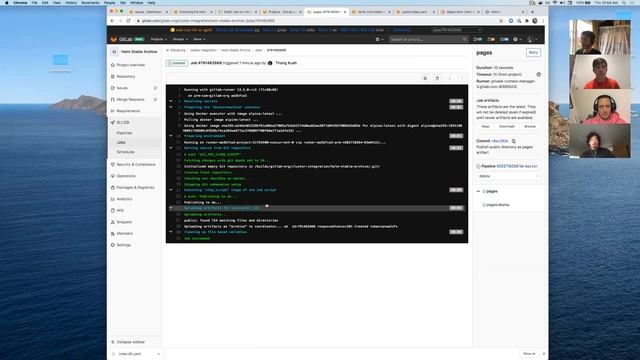Open the Pipeline number link

[507, 166]
